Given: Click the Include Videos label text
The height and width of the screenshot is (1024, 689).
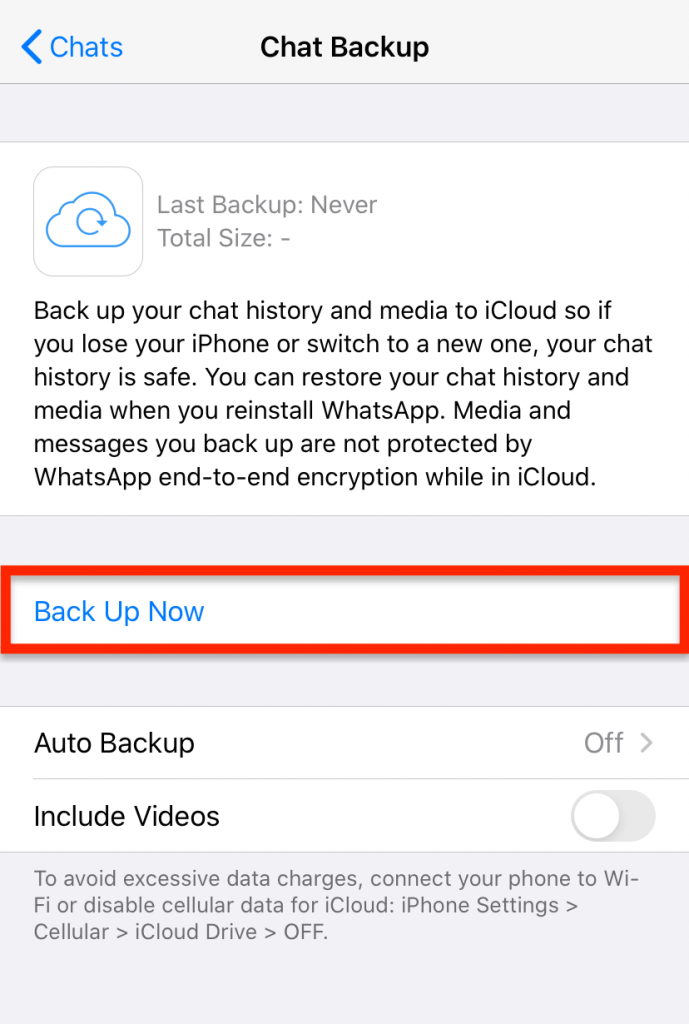Looking at the screenshot, I should pyautogui.click(x=127, y=816).
